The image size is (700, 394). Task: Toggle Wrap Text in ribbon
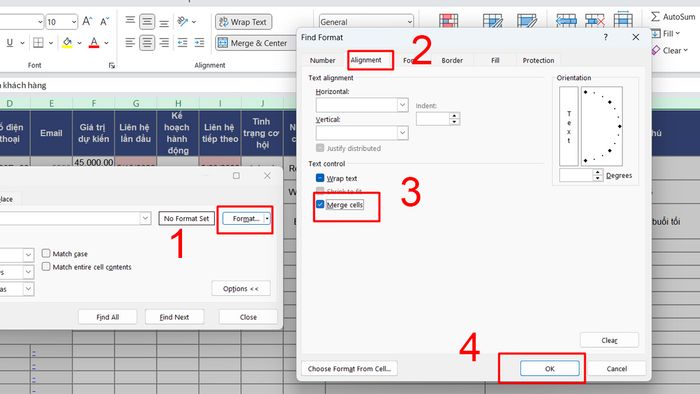(x=243, y=22)
